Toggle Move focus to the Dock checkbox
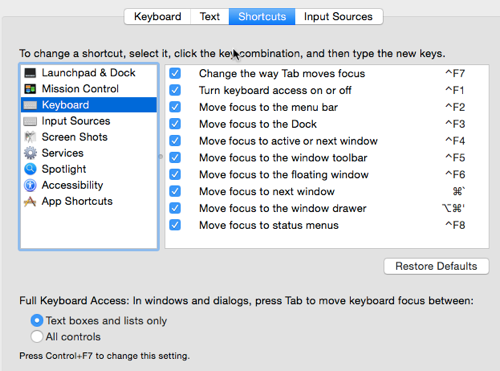500x371 pixels. tap(175, 124)
